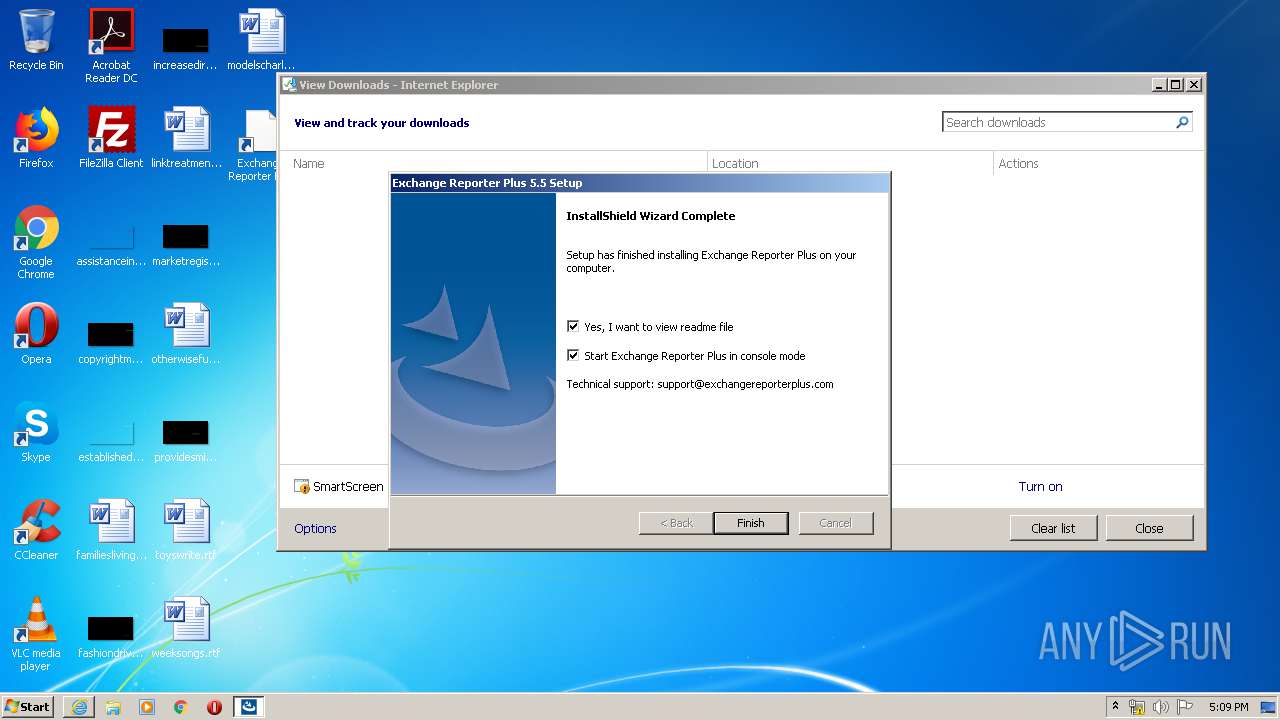Screen dimensions: 1280x720
Task: Click the volume icon in system tray
Action: pyautogui.click(x=1160, y=707)
